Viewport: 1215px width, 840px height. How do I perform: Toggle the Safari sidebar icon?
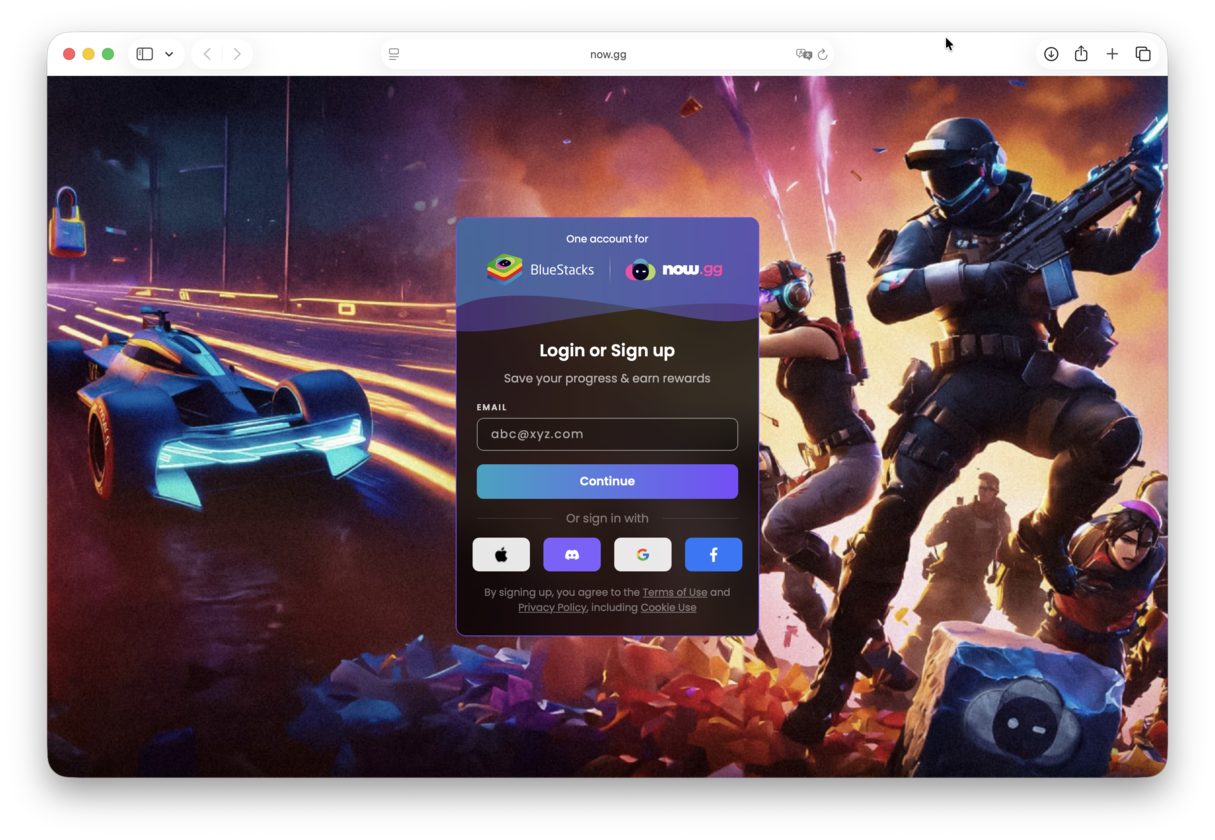pyautogui.click(x=145, y=54)
